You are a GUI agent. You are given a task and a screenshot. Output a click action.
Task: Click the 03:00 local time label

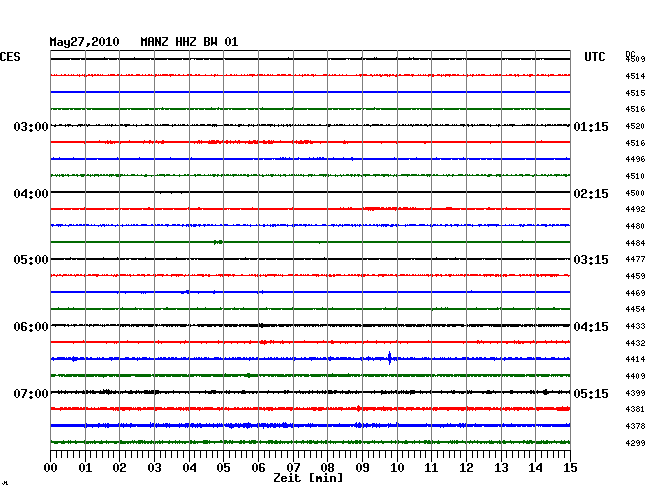pyautogui.click(x=30, y=127)
